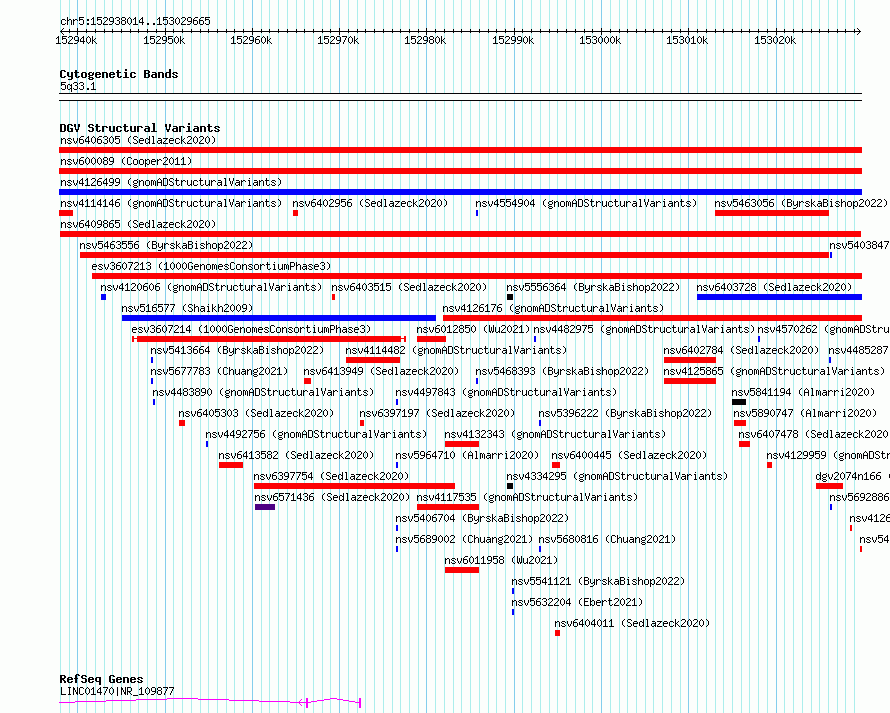Click the nsv6406305 (Sedlazeck2020) variant label
This screenshot has height=713, width=890.
(138, 140)
